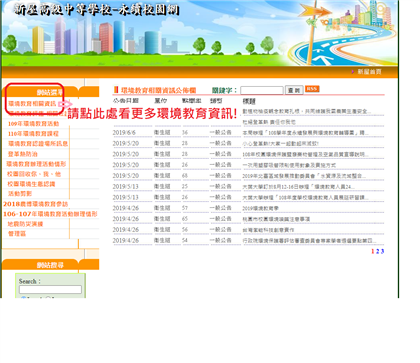This screenshot has width=420, height=363.
Task: Open the 地震防災演練 sidebar link
Action: pos(25,224)
